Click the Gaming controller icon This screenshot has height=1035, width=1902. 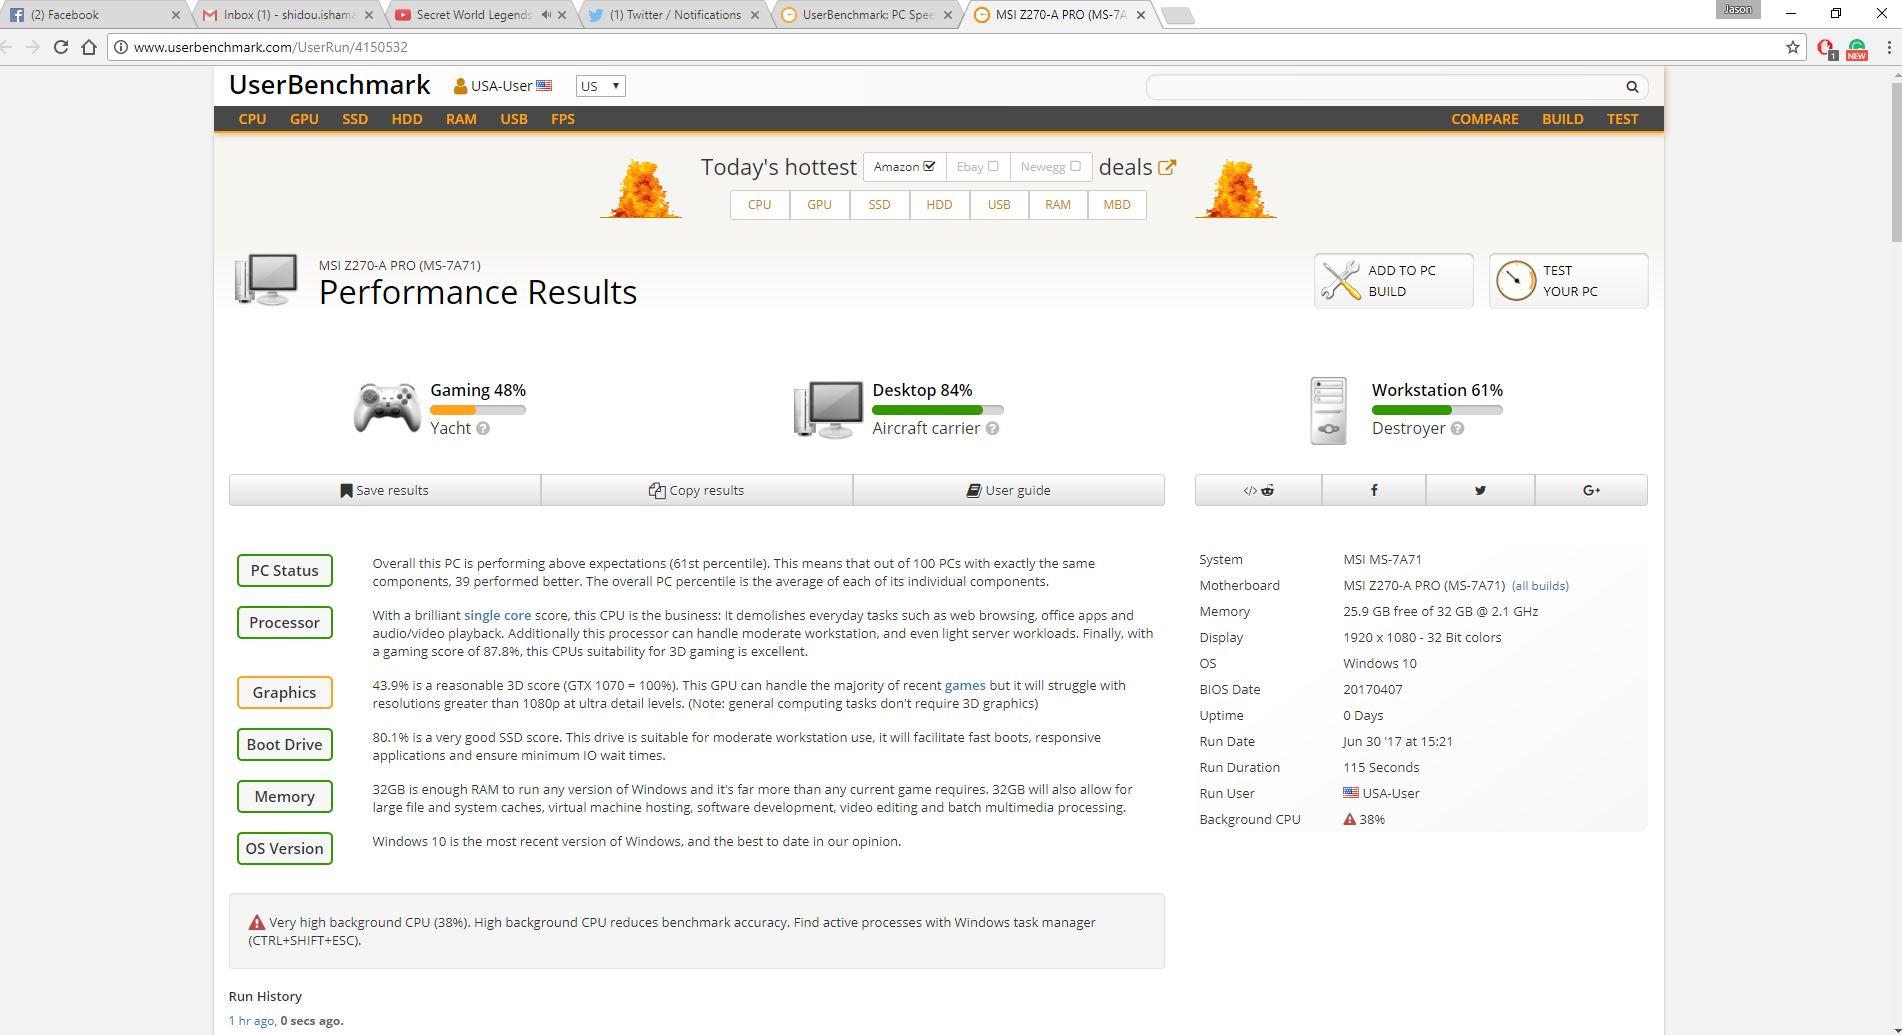[x=387, y=408]
